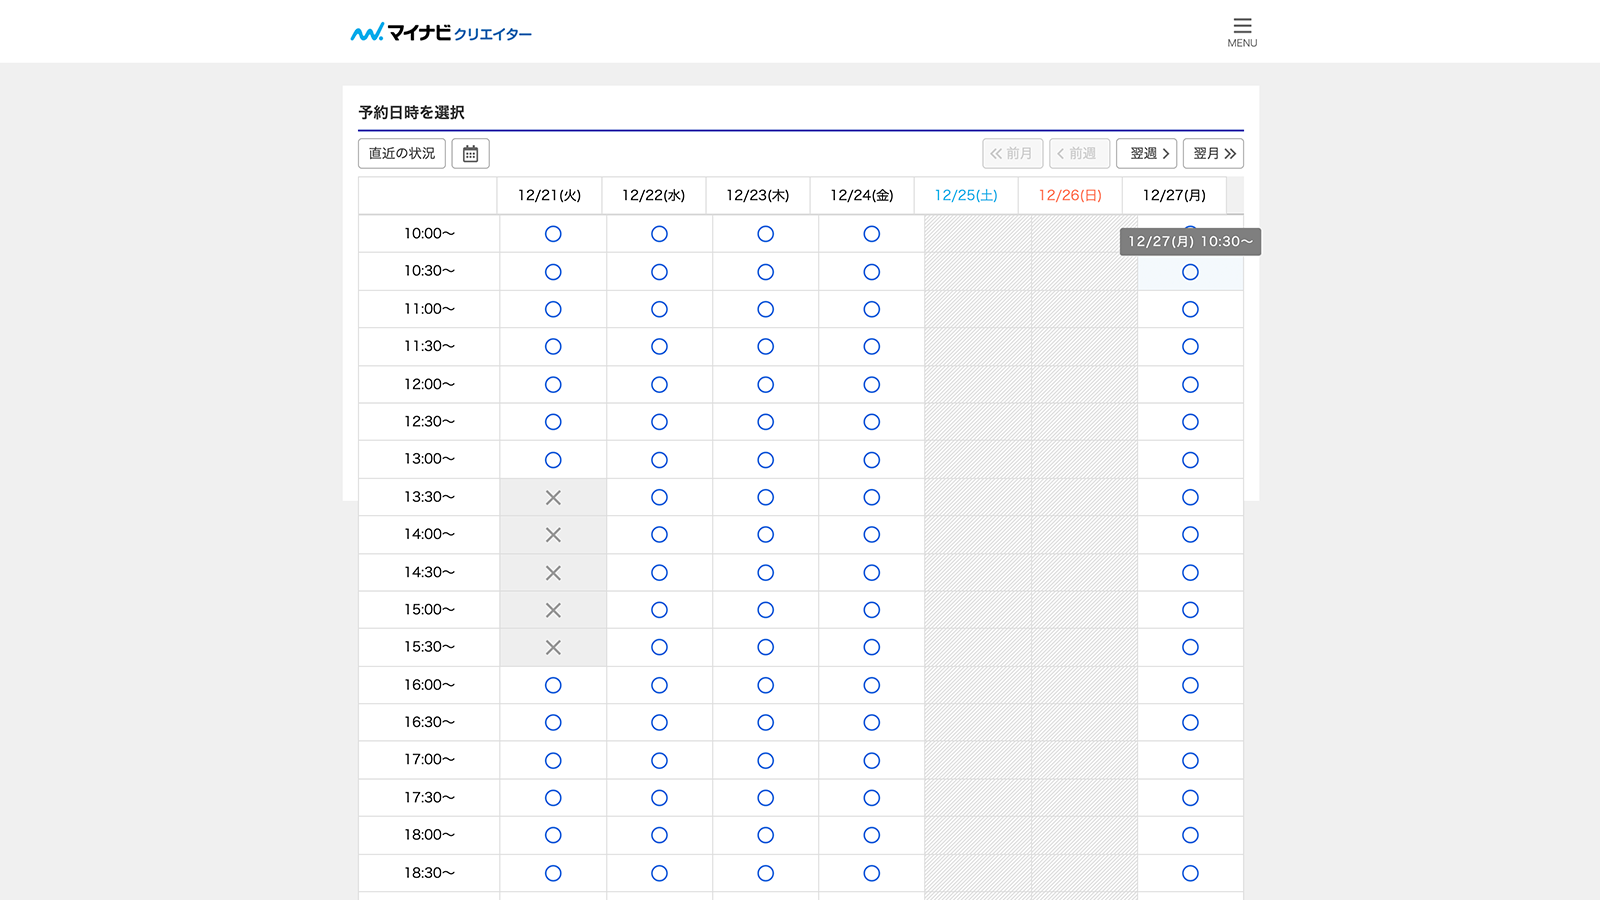The width and height of the screenshot is (1600, 900).
Task: Click the 12/23(木) column header
Action: [x=757, y=195]
